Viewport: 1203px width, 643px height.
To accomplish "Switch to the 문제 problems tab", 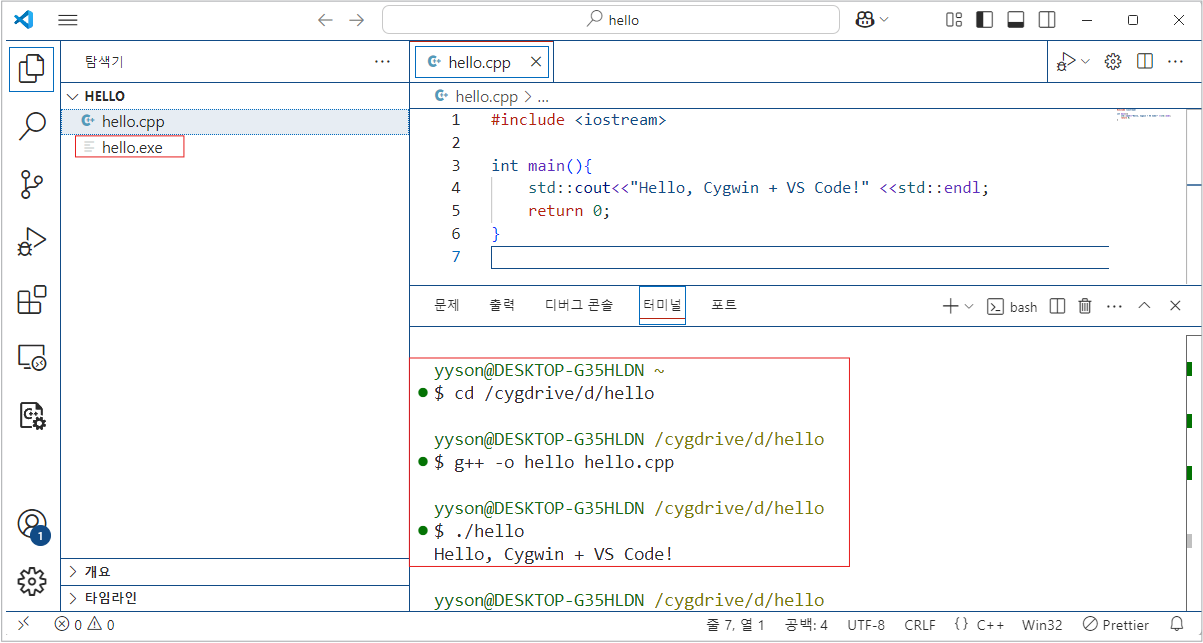I will [446, 305].
